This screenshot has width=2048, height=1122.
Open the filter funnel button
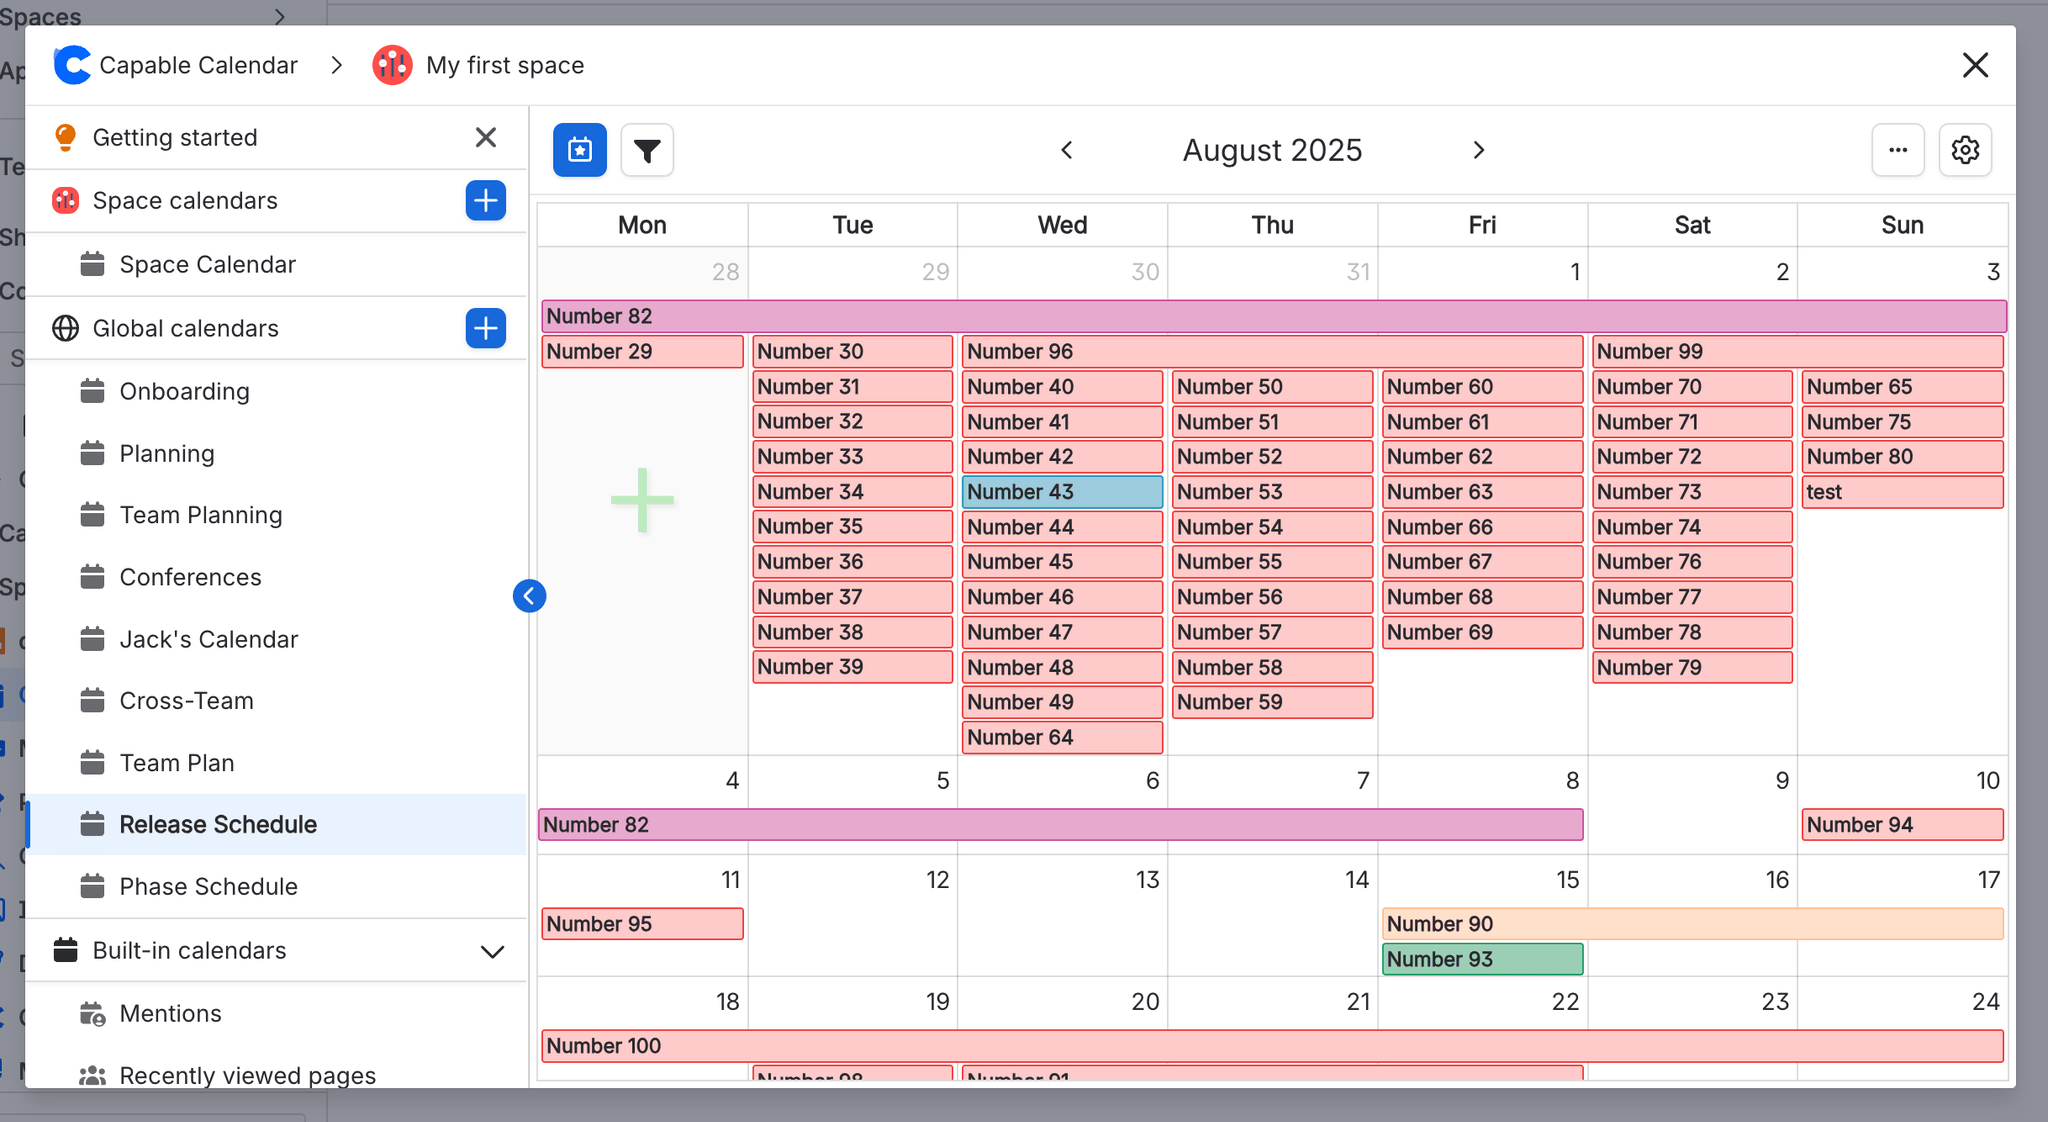pos(647,150)
